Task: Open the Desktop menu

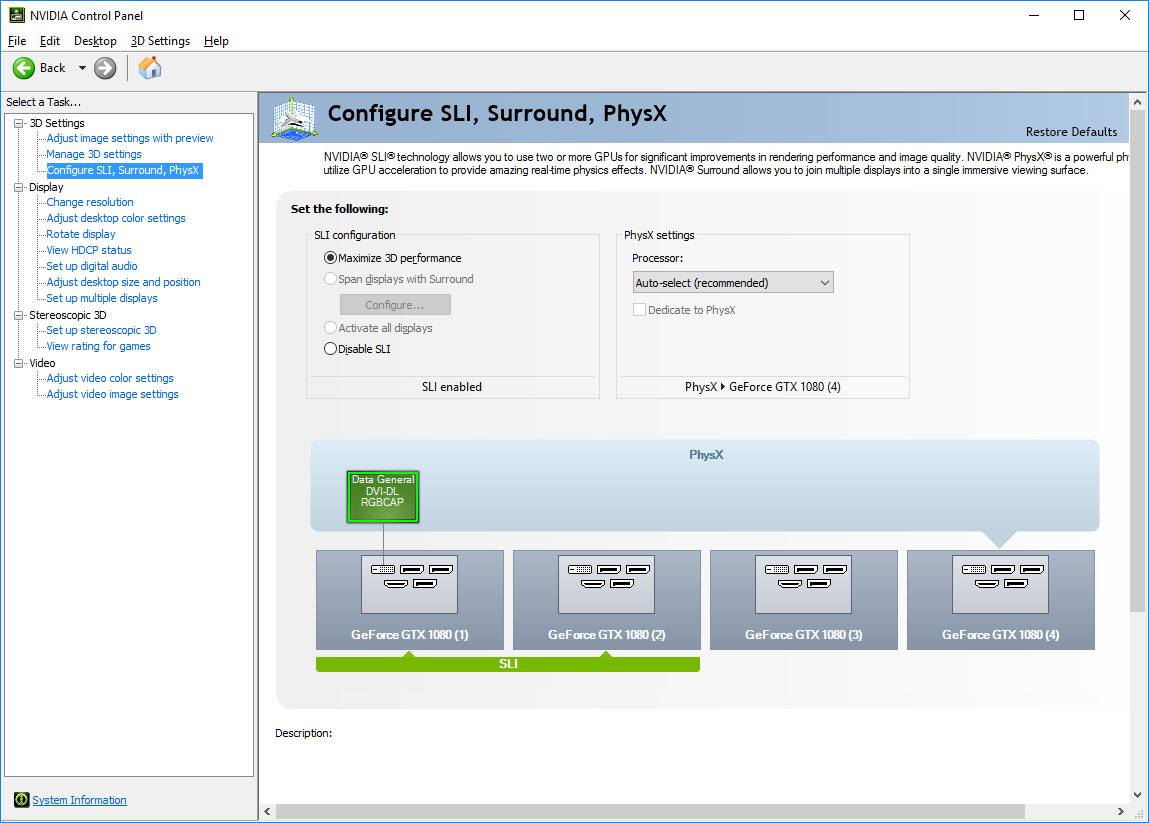Action: click(x=95, y=41)
